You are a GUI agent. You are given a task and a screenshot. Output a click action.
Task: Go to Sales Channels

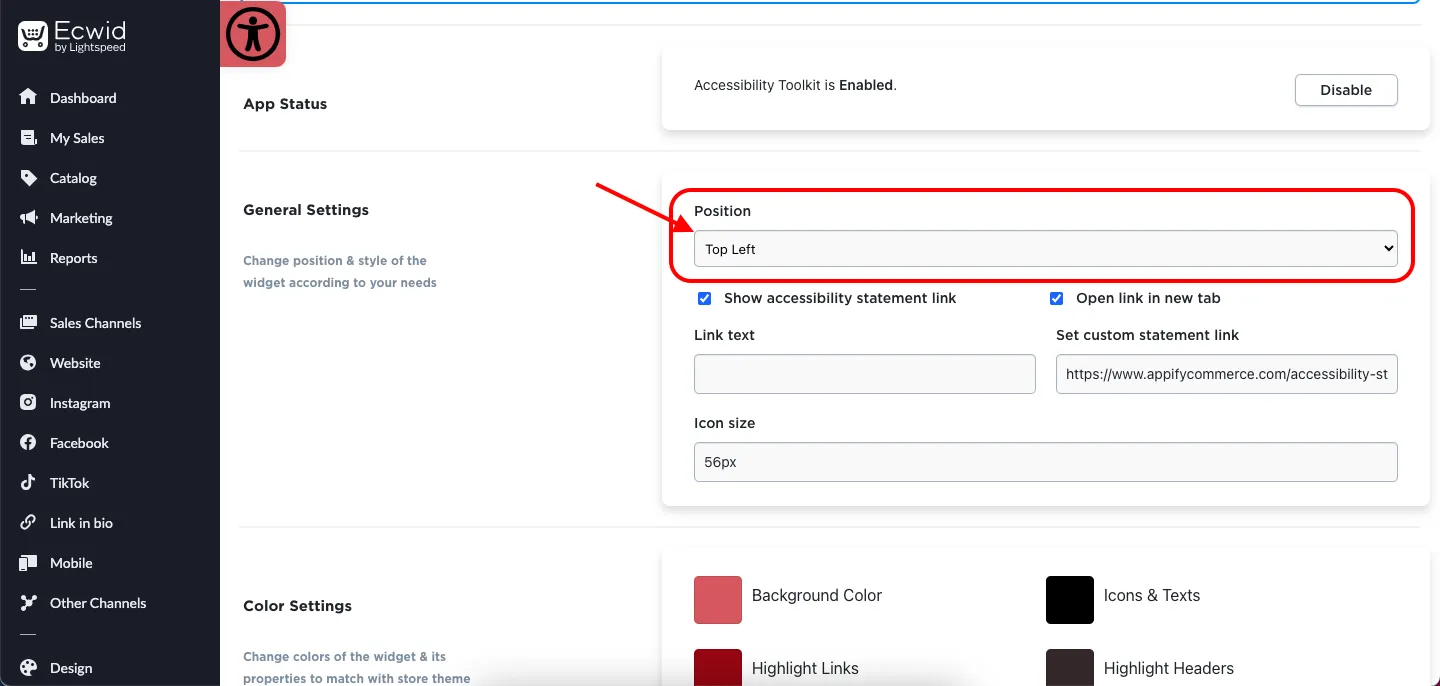[x=95, y=323]
